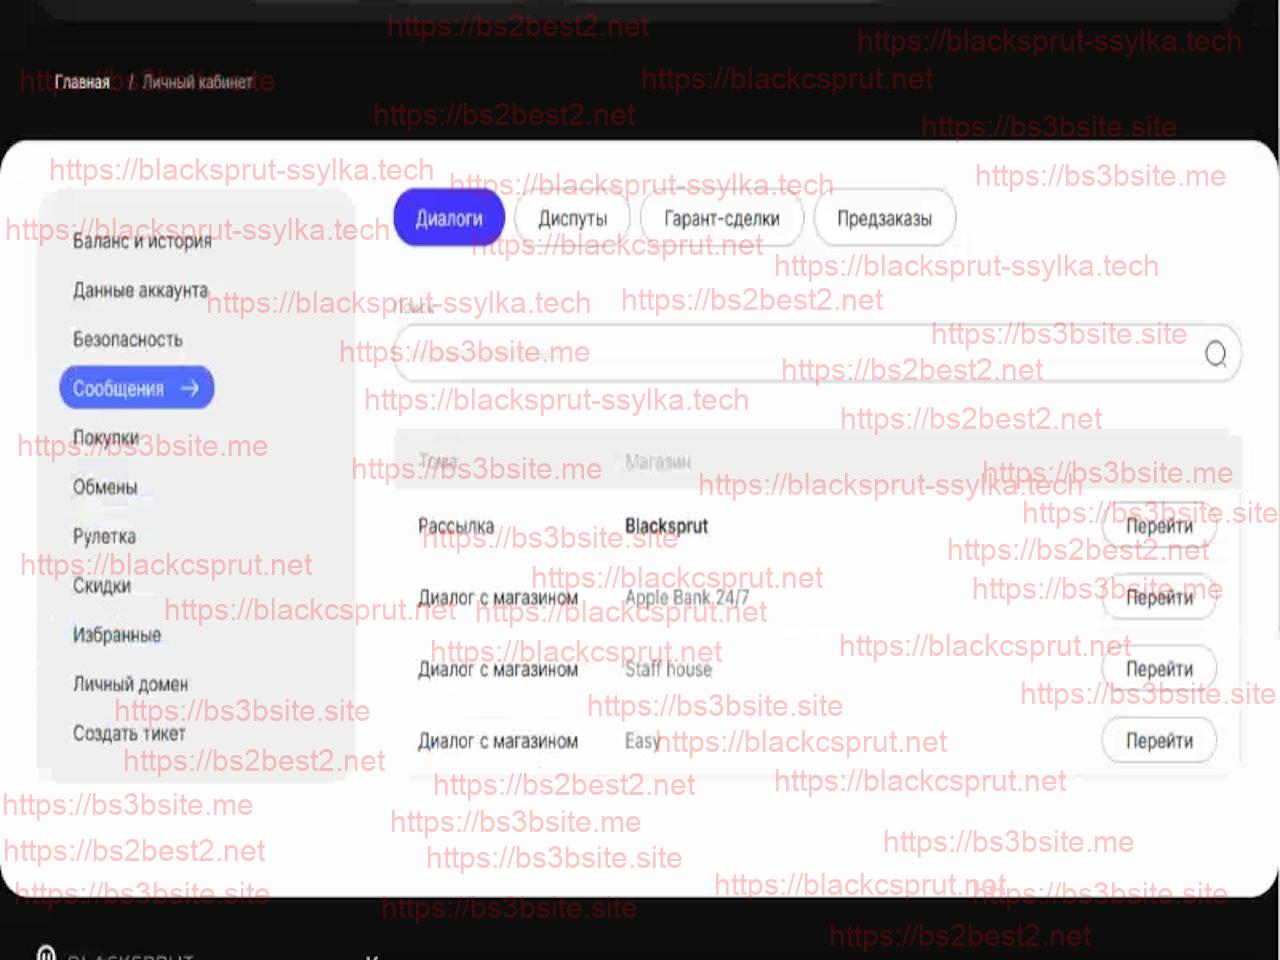Open Обмены section

(104, 487)
